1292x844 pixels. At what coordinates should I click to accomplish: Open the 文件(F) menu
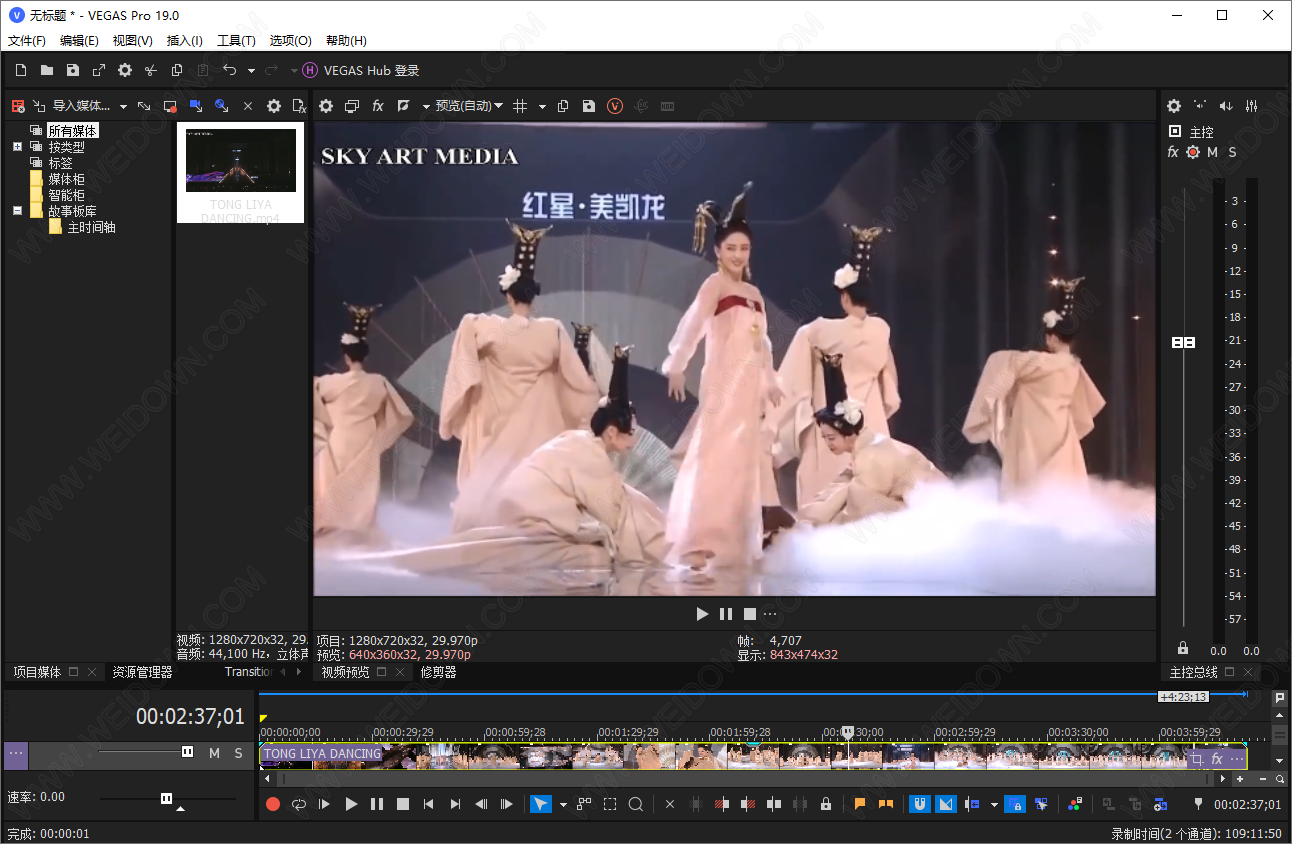[x=27, y=41]
